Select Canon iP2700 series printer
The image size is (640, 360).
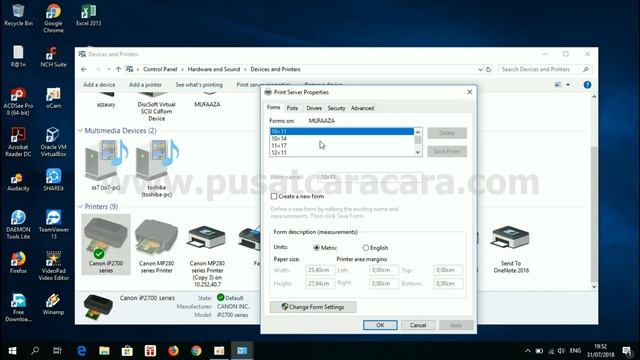pos(106,244)
